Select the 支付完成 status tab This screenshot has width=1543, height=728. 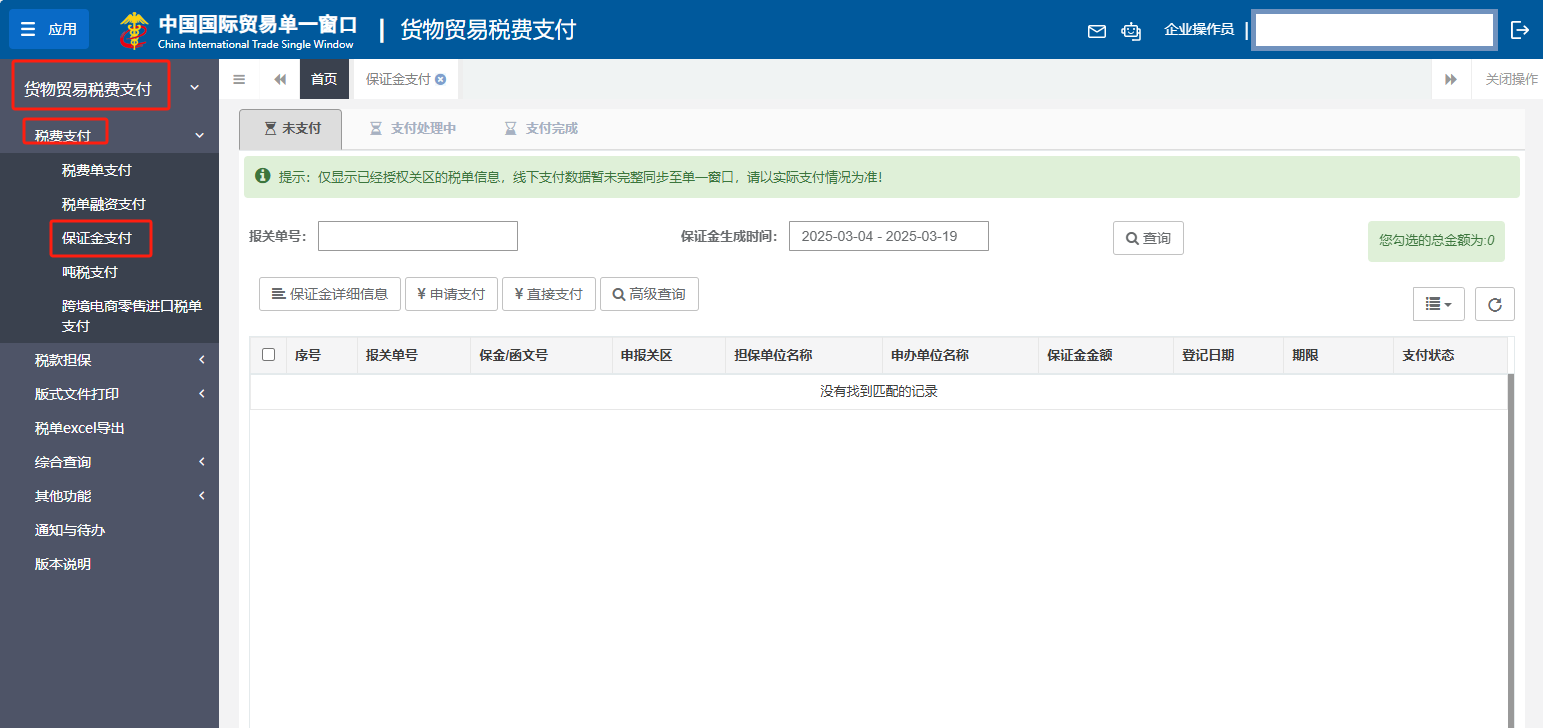pos(540,129)
